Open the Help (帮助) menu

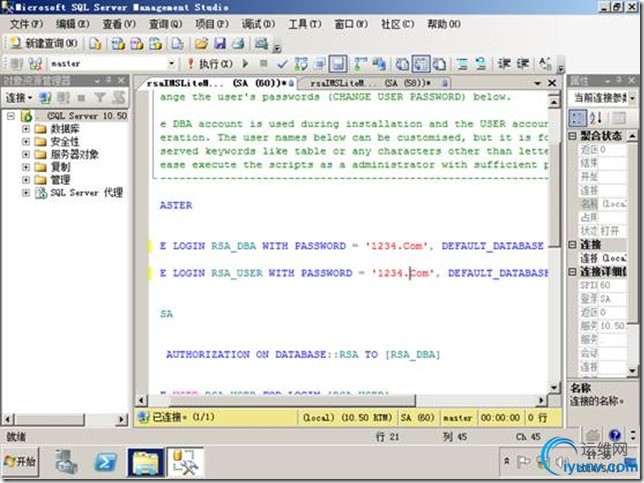pyautogui.click(x=444, y=24)
